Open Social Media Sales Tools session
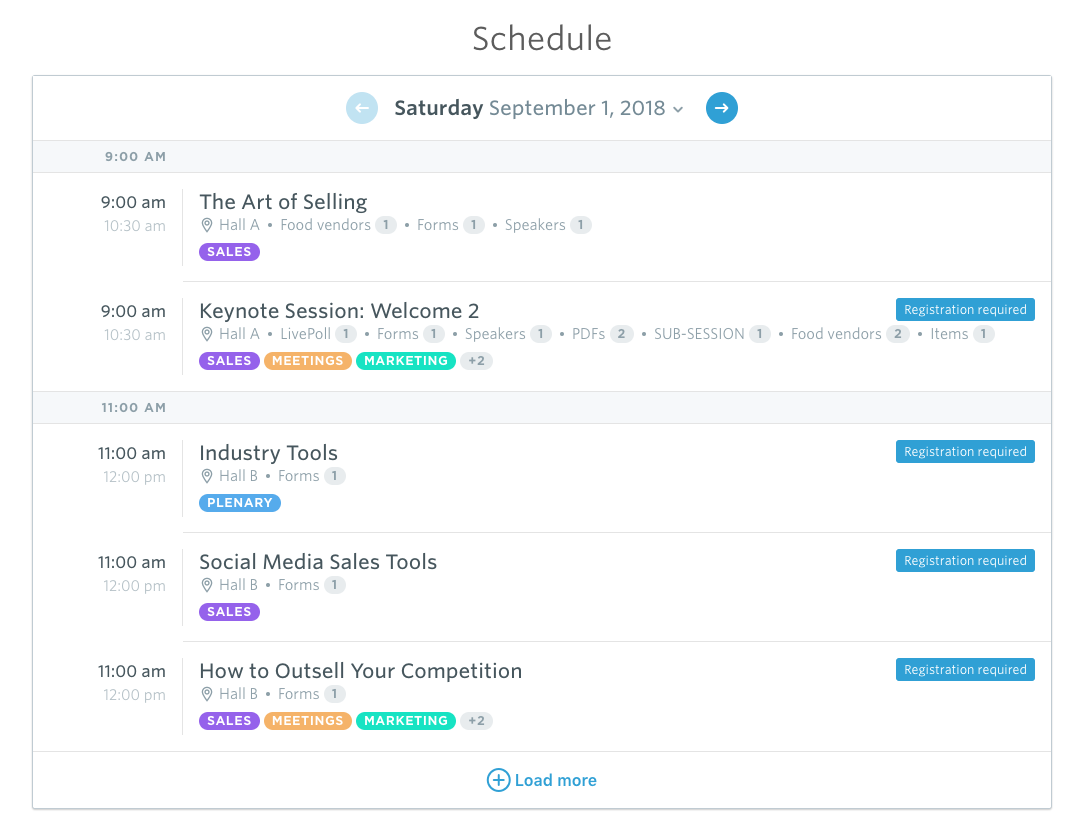 tap(318, 562)
